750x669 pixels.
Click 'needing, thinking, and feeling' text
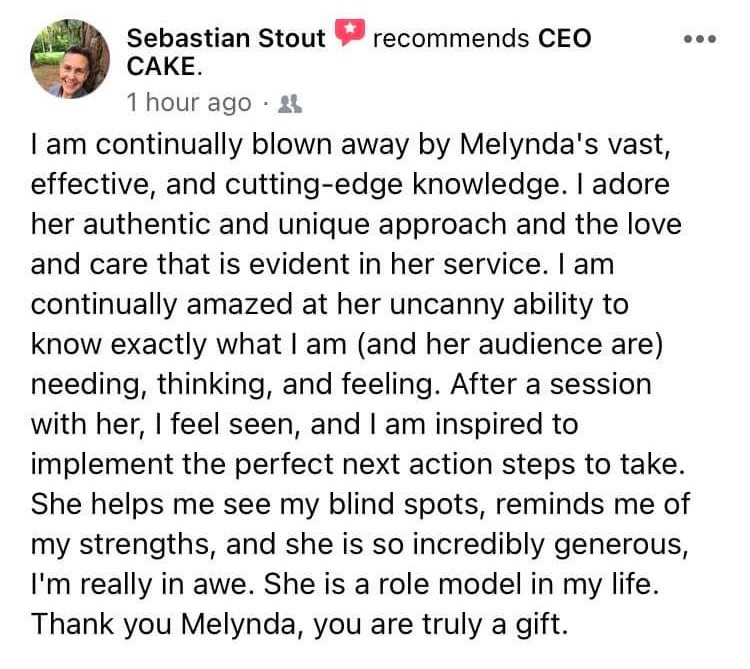235,383
